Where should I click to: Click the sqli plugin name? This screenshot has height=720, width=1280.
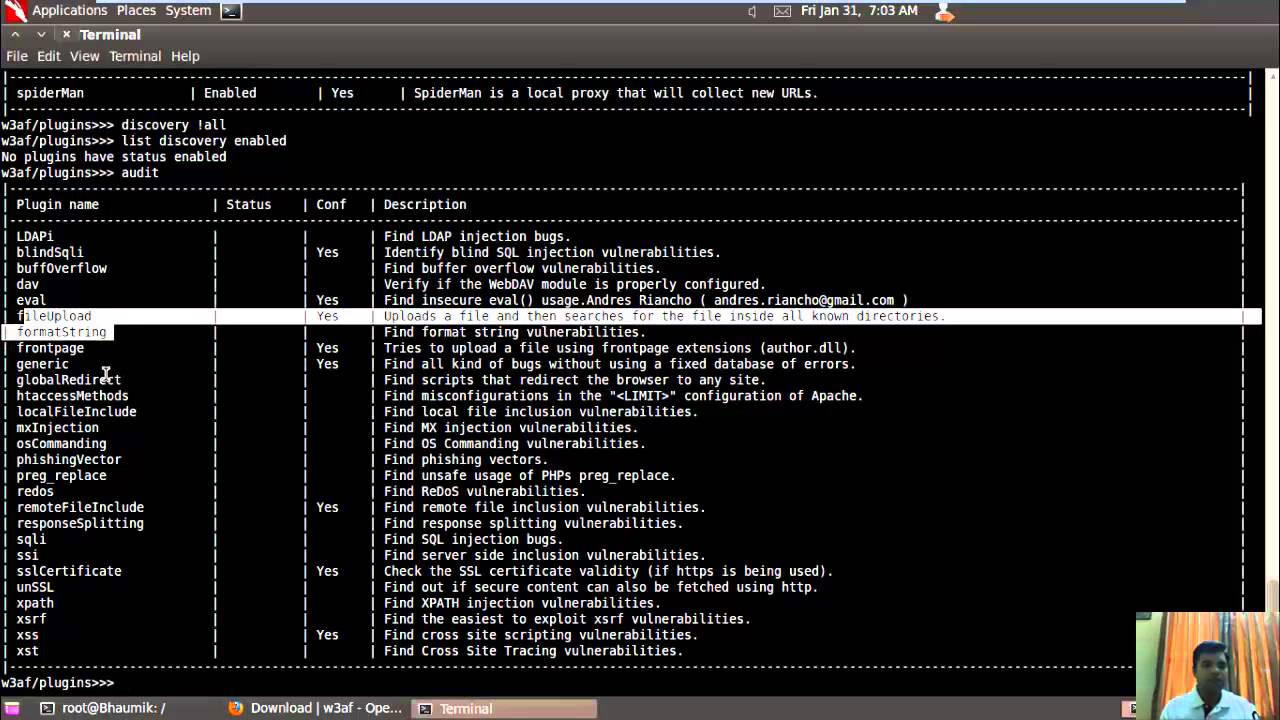pyautogui.click(x=31, y=540)
